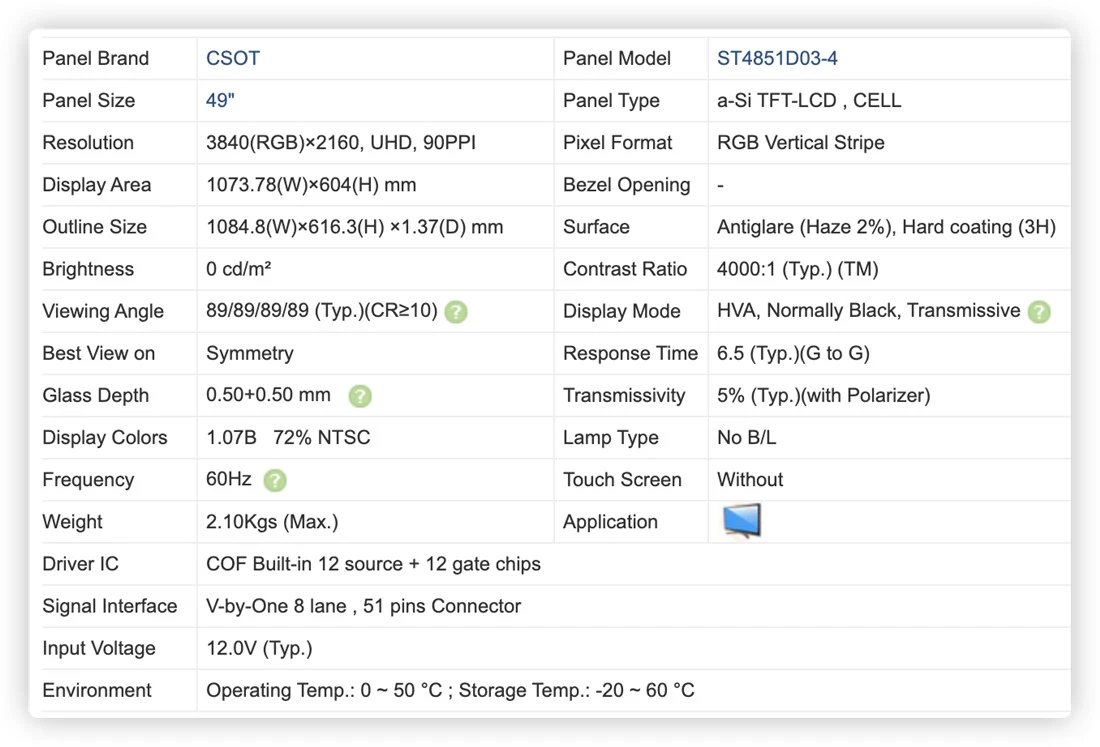The image size is (1100, 747).
Task: Open the 49" panel size link
Action: click(220, 100)
